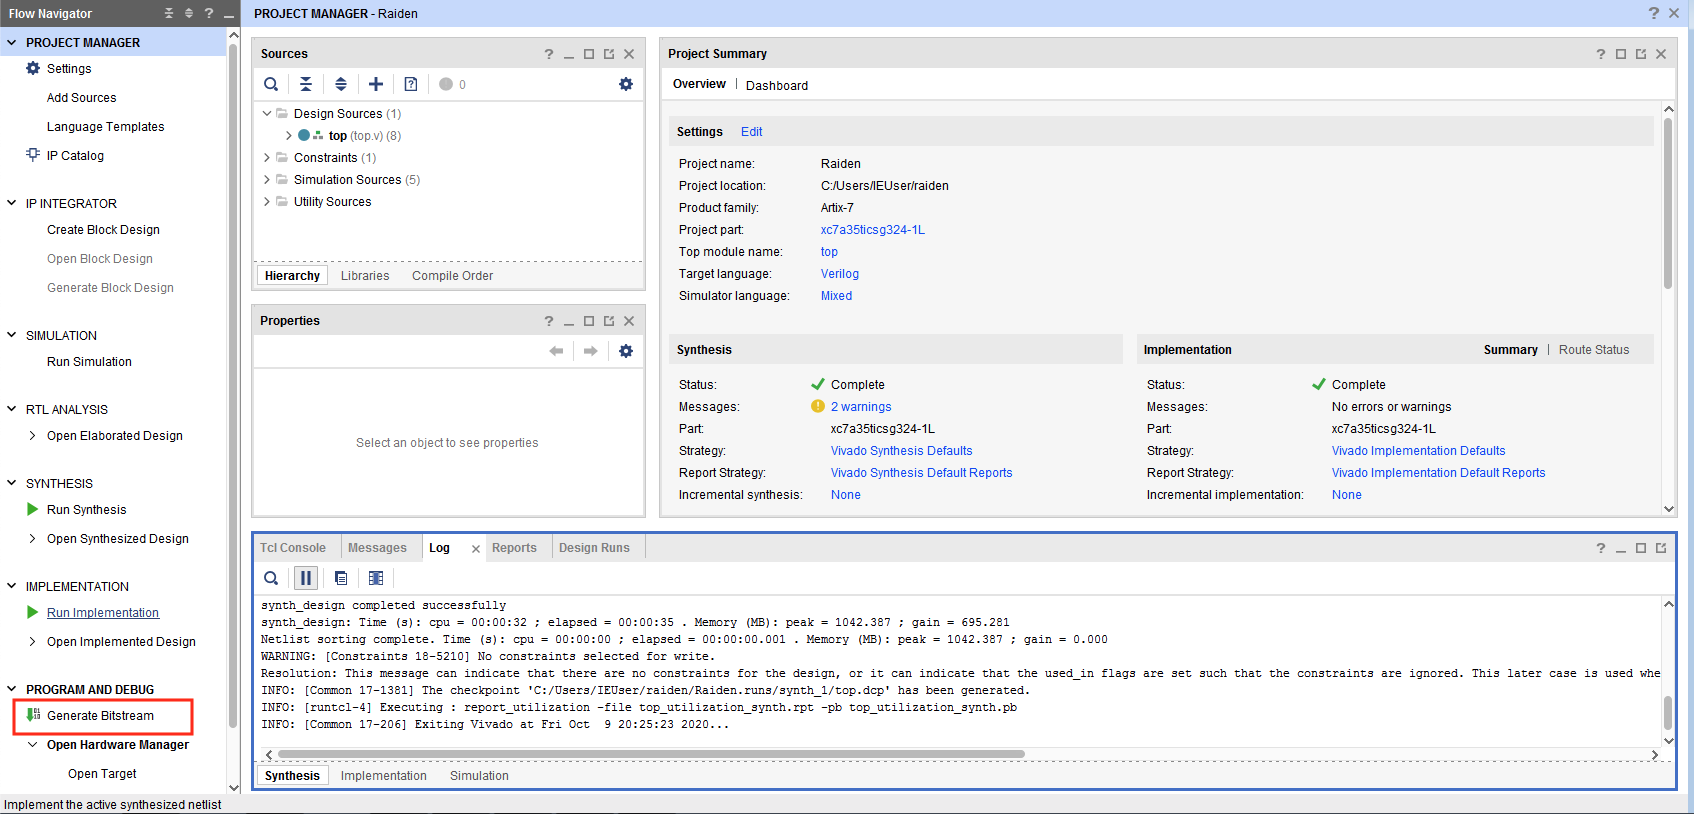The image size is (1694, 814).
Task: Click Edit link next to Settings
Action: click(x=751, y=132)
